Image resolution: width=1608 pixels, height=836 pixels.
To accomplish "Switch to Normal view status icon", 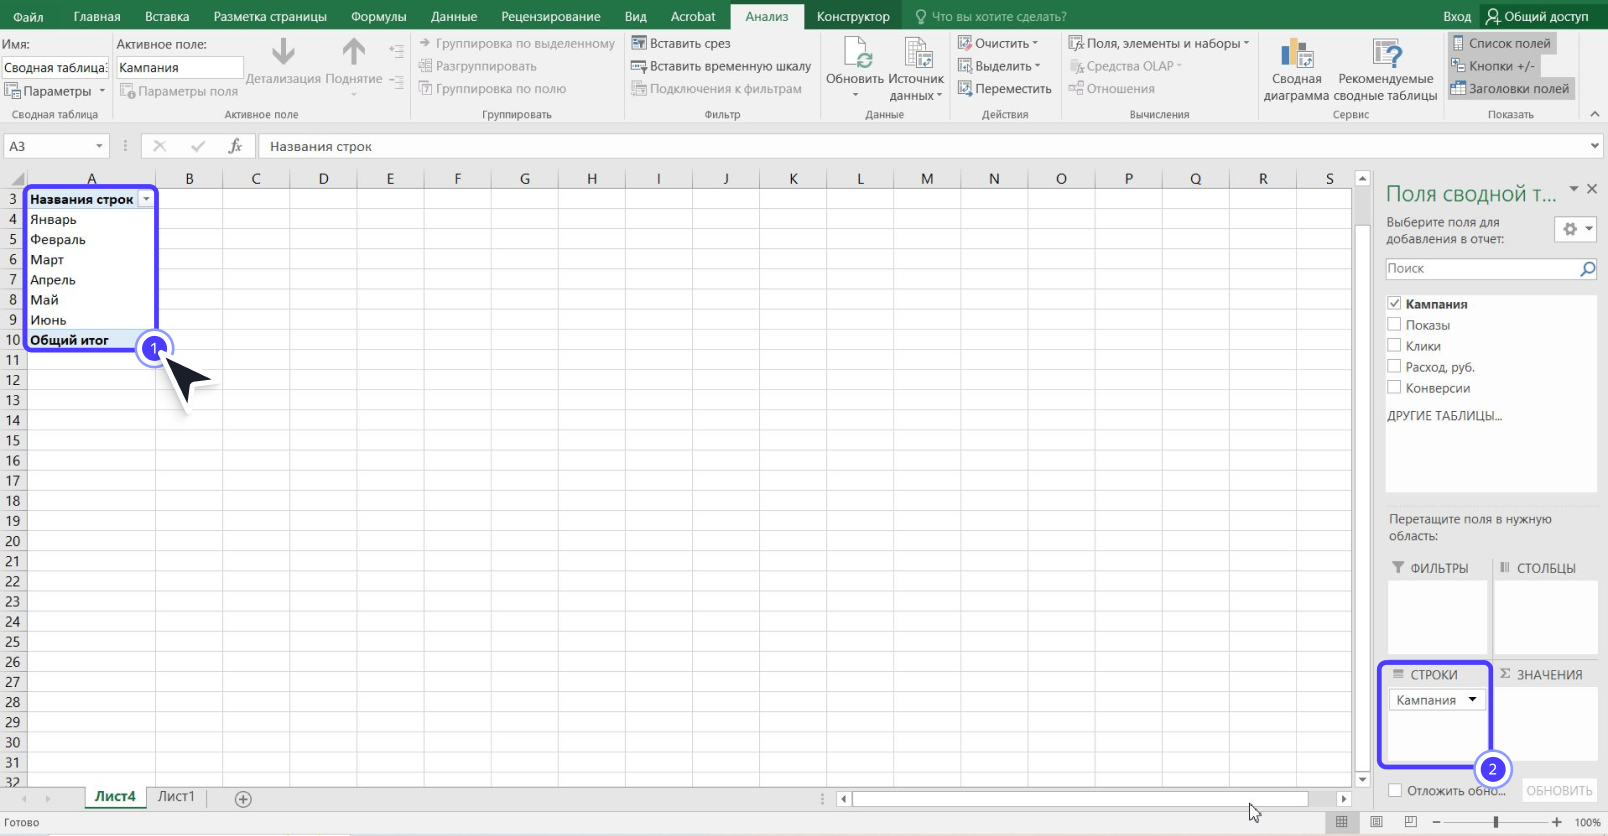I will point(1342,822).
